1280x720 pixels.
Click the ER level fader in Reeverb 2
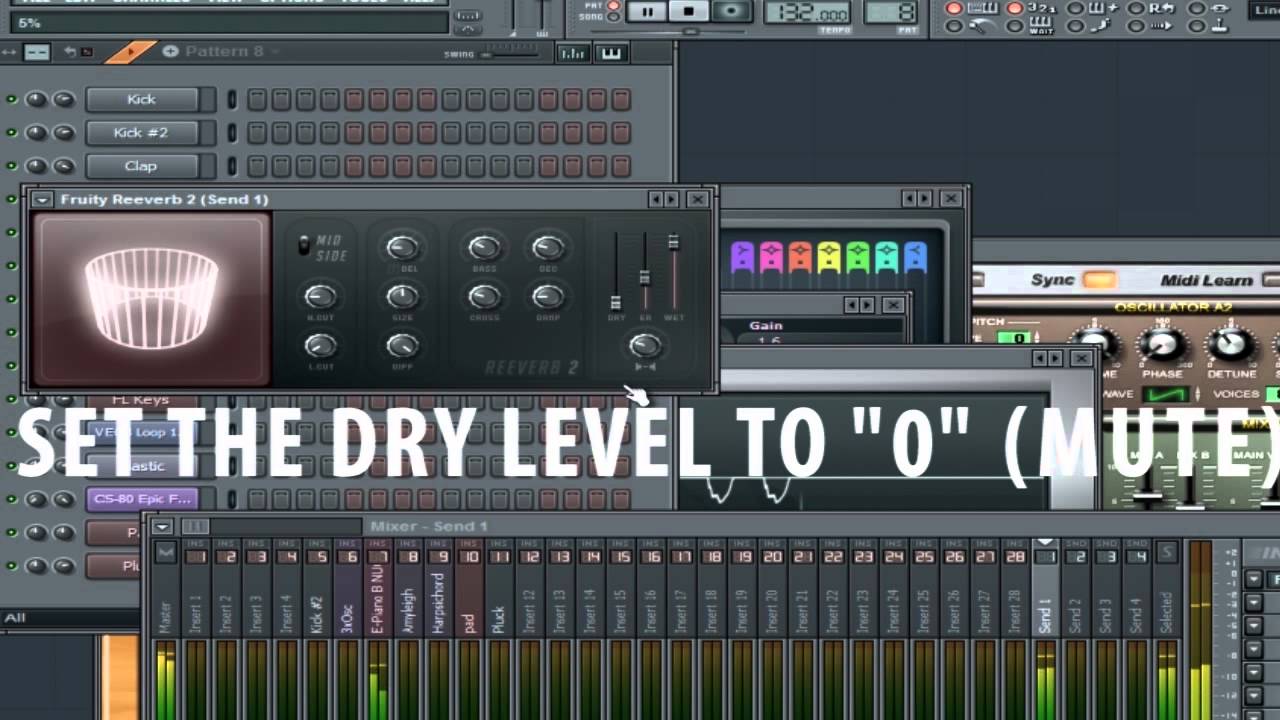[645, 277]
